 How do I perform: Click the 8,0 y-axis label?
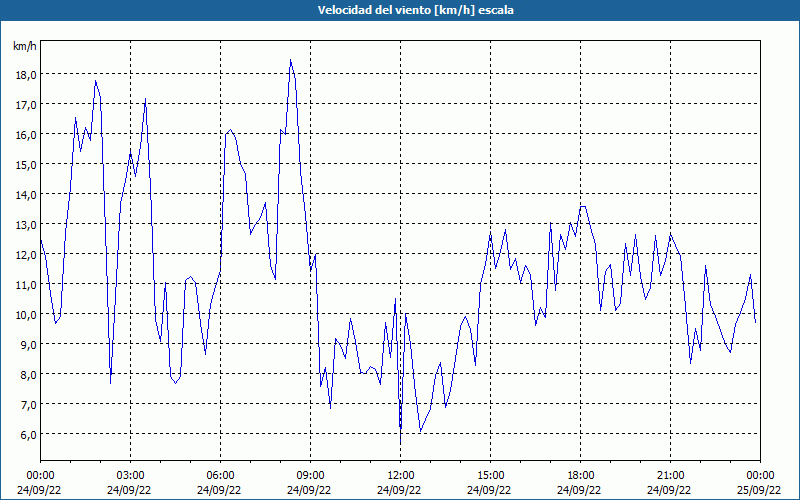point(29,374)
